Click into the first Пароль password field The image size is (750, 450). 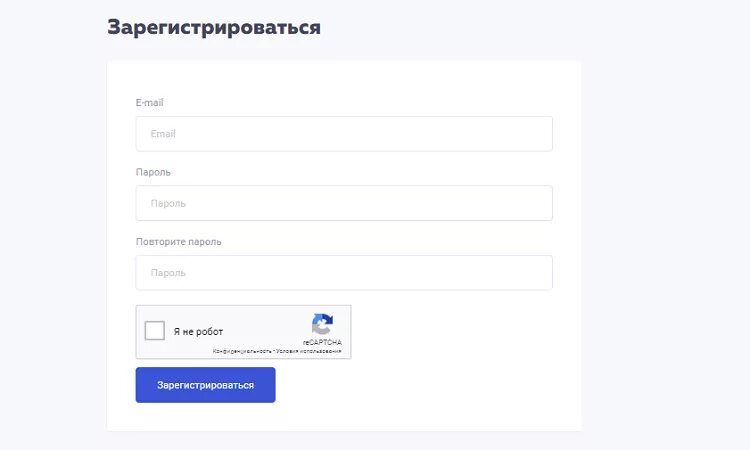(x=344, y=203)
